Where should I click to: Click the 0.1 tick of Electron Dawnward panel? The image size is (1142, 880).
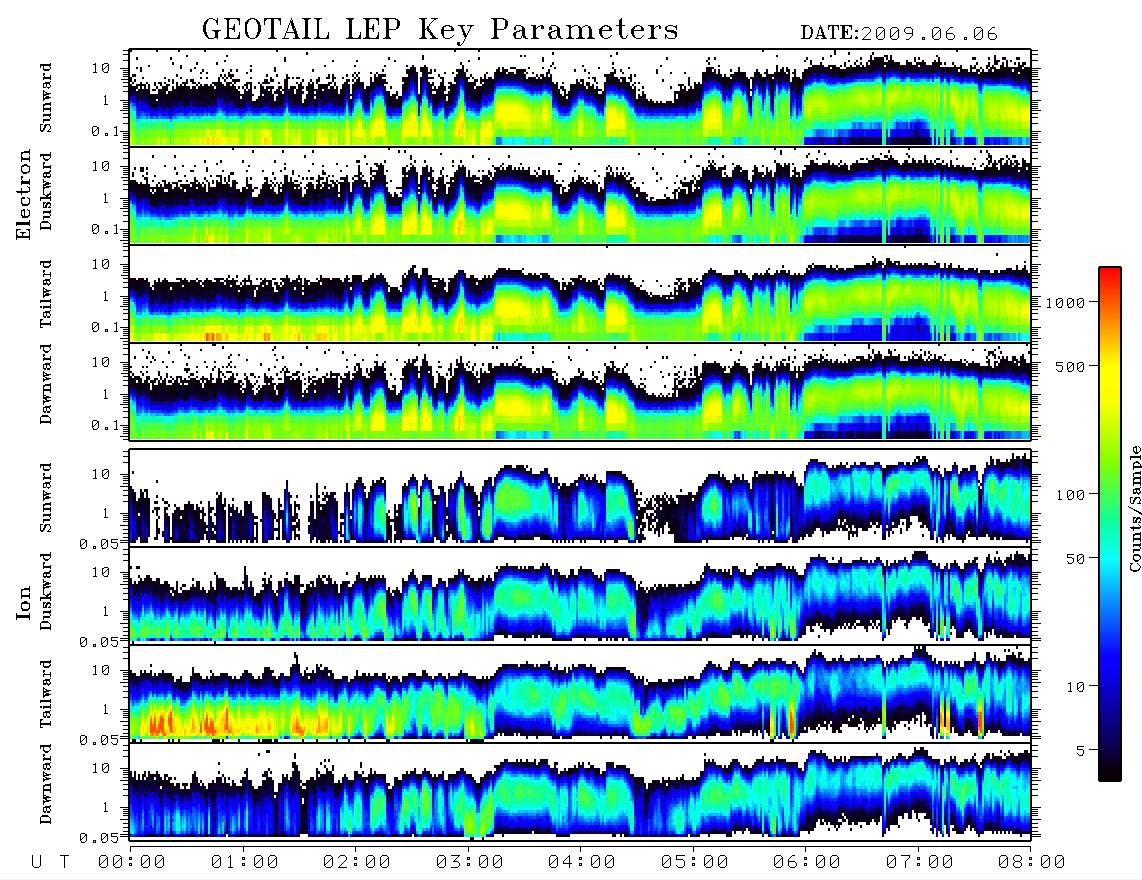click(x=106, y=425)
